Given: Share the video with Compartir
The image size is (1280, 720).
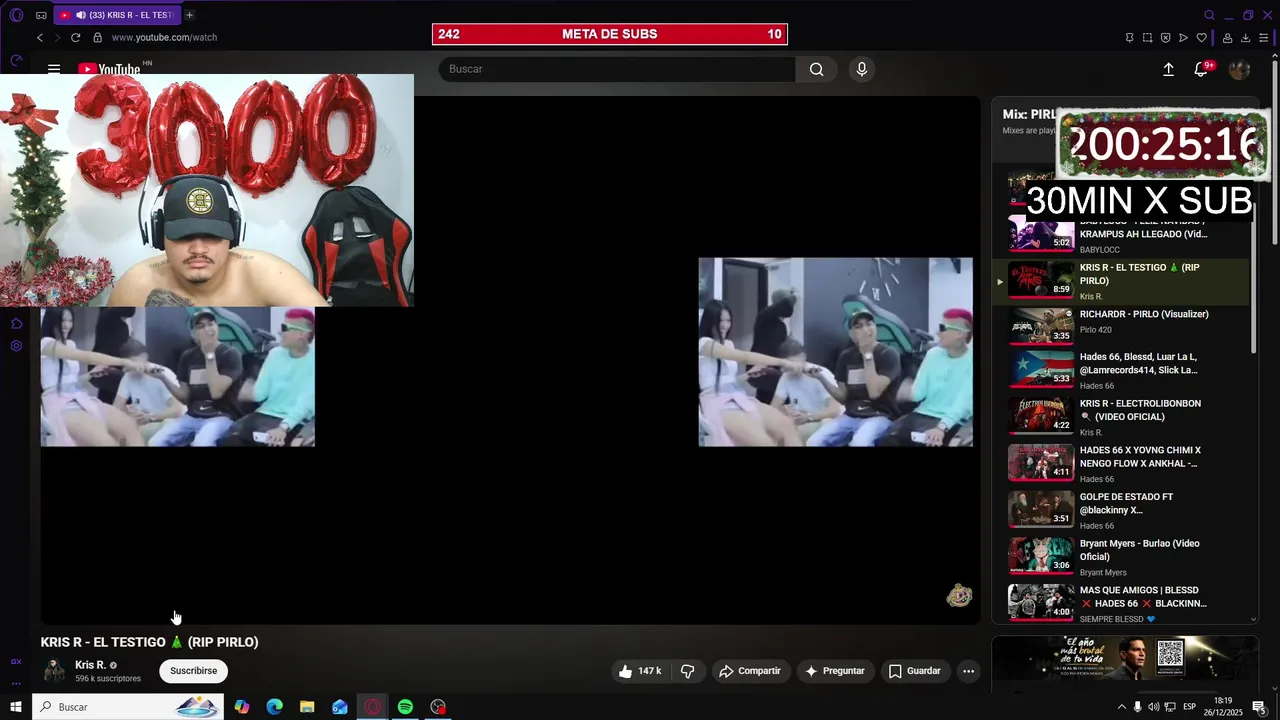Looking at the screenshot, I should coord(750,671).
